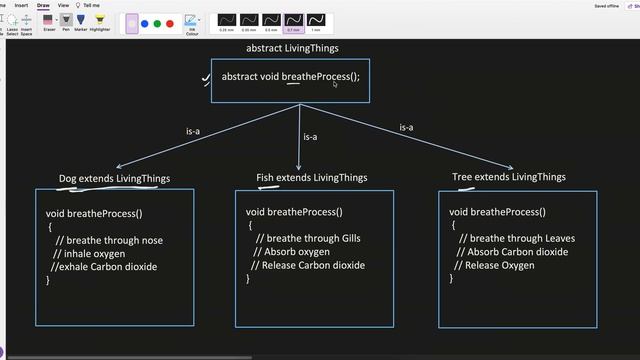Set pen thickness to 1 mm
This screenshot has height=360, width=640.
[316, 23]
